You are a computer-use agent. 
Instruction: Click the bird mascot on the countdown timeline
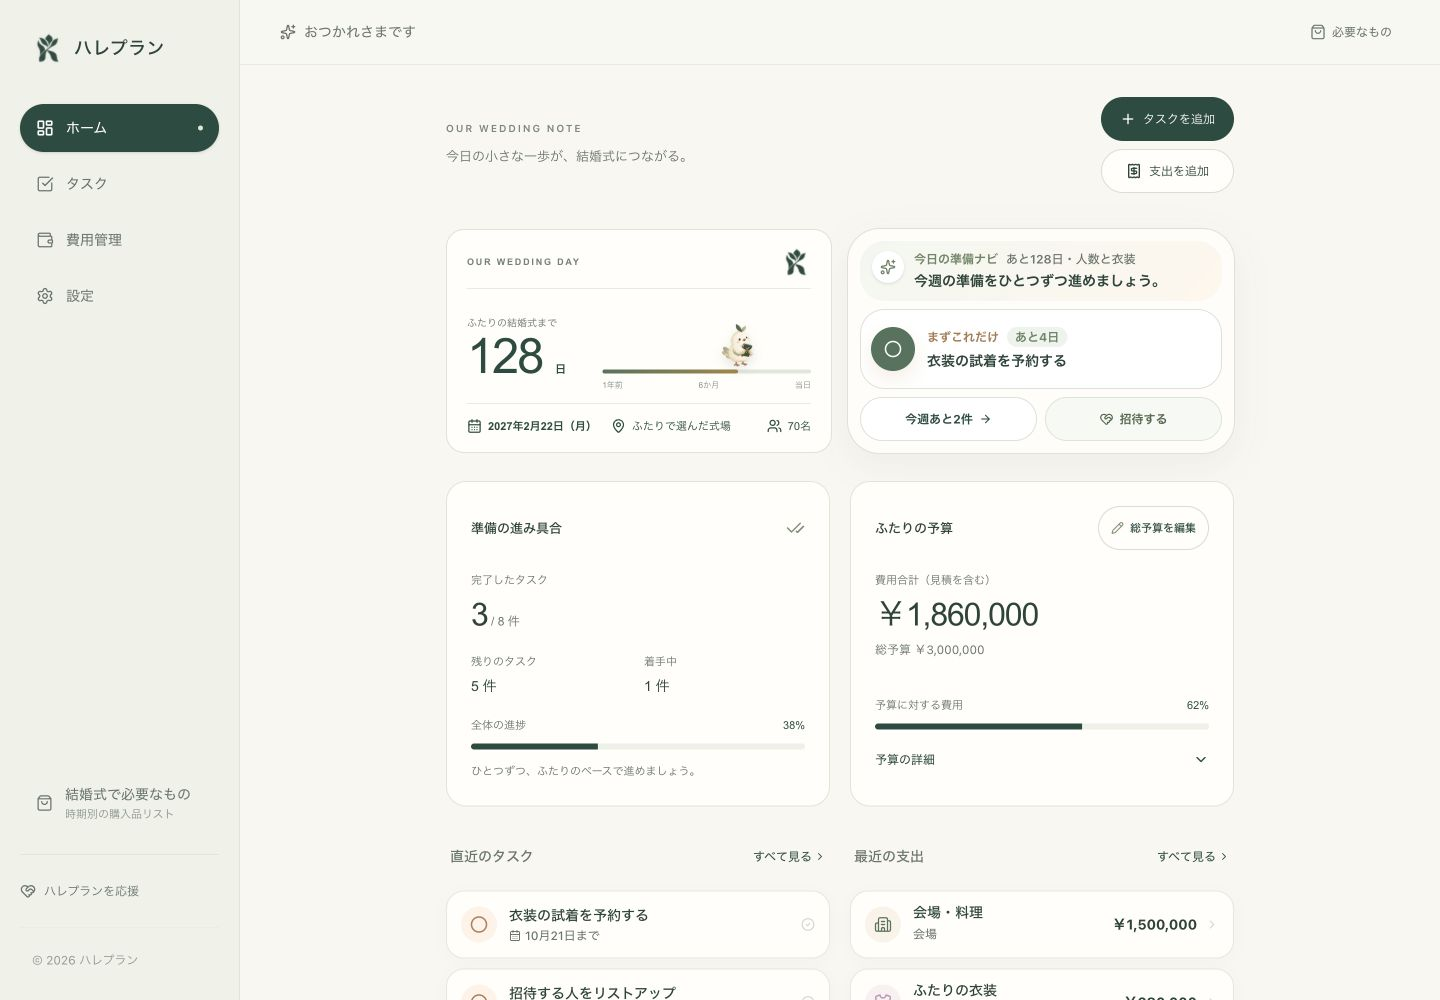click(738, 346)
